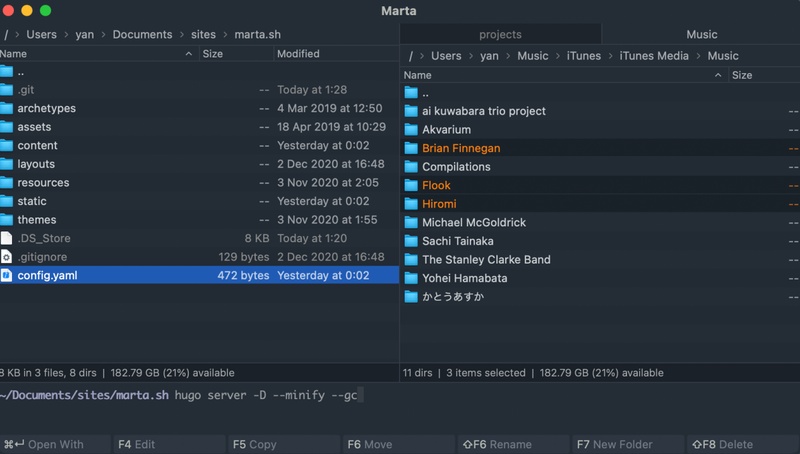Click '18 Apr 2019 at 10:29' date

click(x=332, y=127)
